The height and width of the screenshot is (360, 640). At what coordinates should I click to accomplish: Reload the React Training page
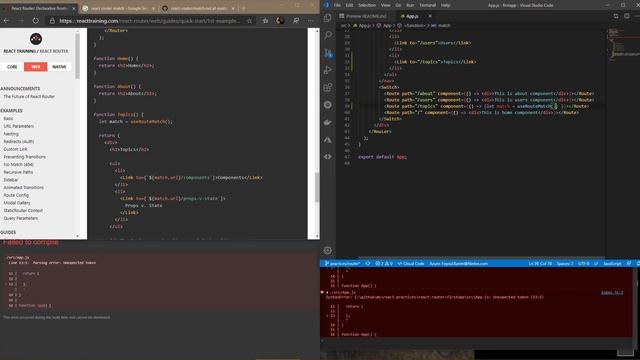tap(36, 20)
